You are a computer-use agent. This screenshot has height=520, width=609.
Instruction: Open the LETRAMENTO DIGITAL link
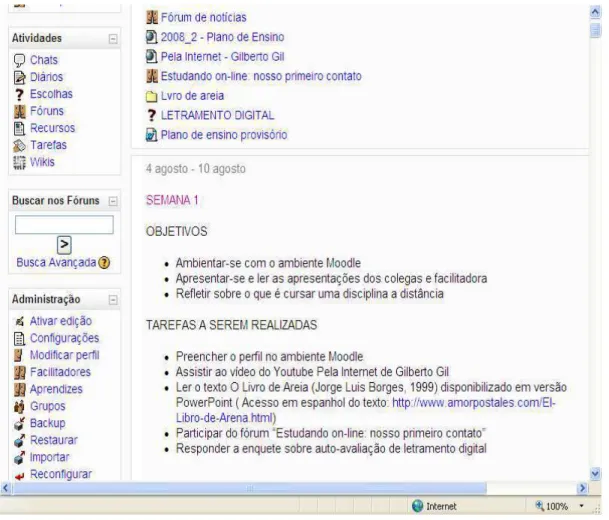(218, 115)
